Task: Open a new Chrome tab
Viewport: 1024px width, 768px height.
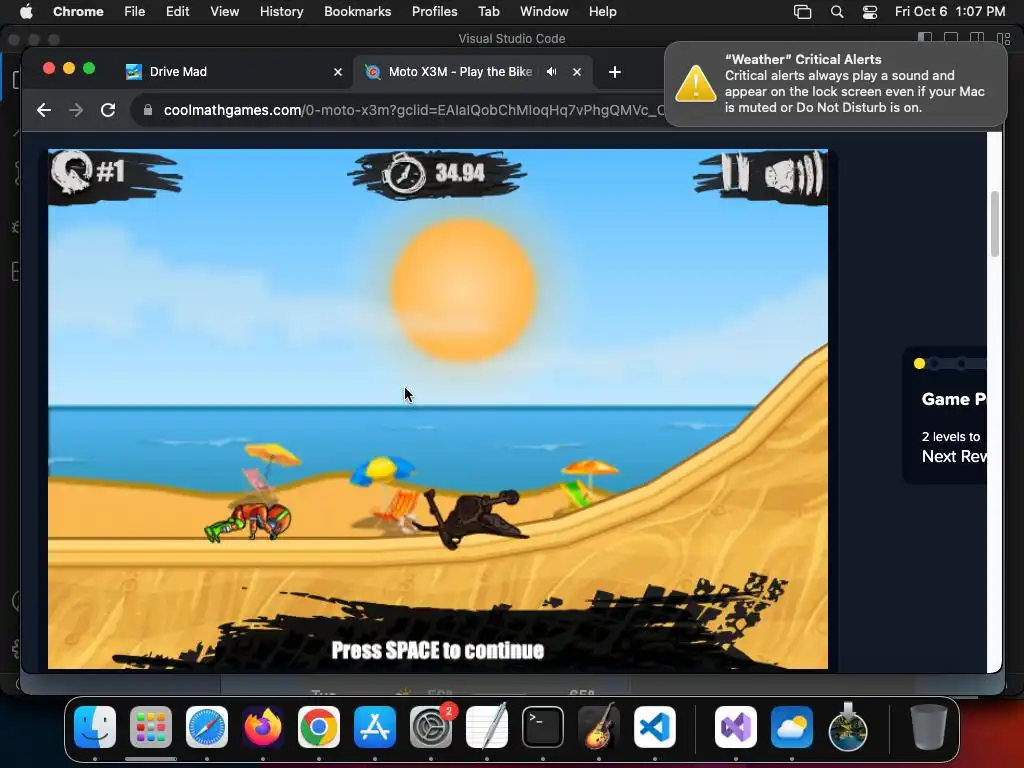Action: (615, 72)
